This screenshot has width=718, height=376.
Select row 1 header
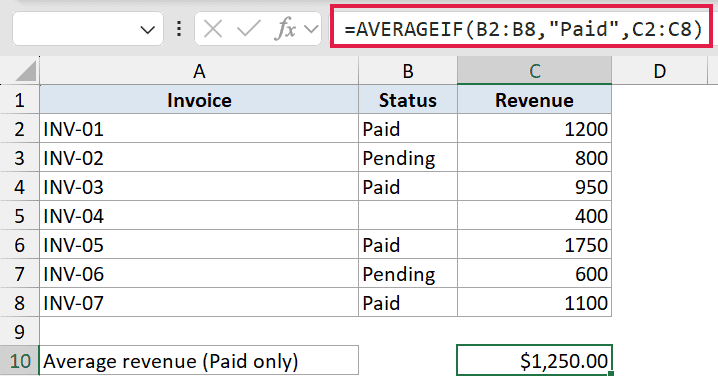pos(20,100)
